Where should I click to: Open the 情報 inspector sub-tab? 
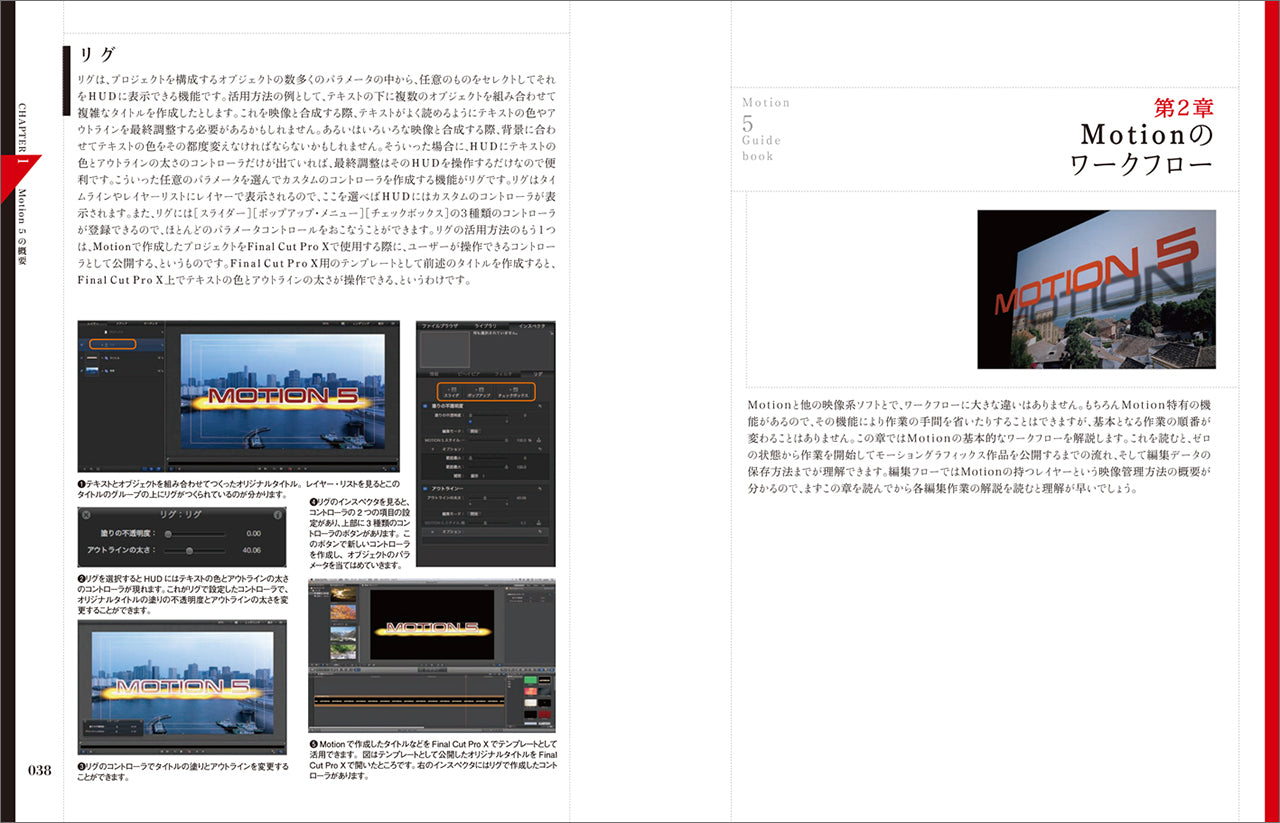pos(434,374)
